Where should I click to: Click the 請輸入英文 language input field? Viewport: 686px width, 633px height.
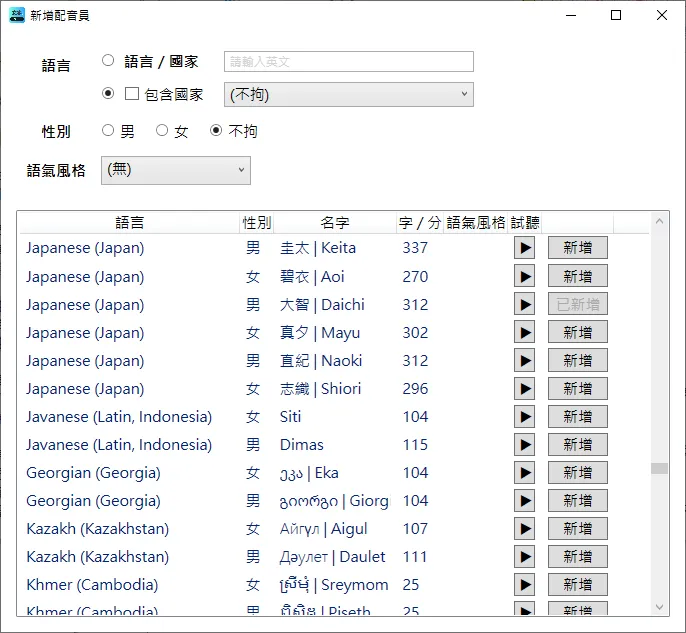point(349,62)
